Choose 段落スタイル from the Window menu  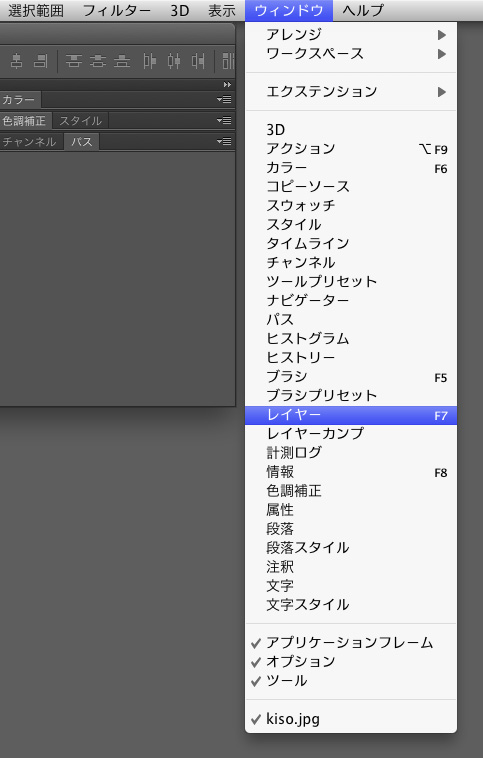(351, 548)
